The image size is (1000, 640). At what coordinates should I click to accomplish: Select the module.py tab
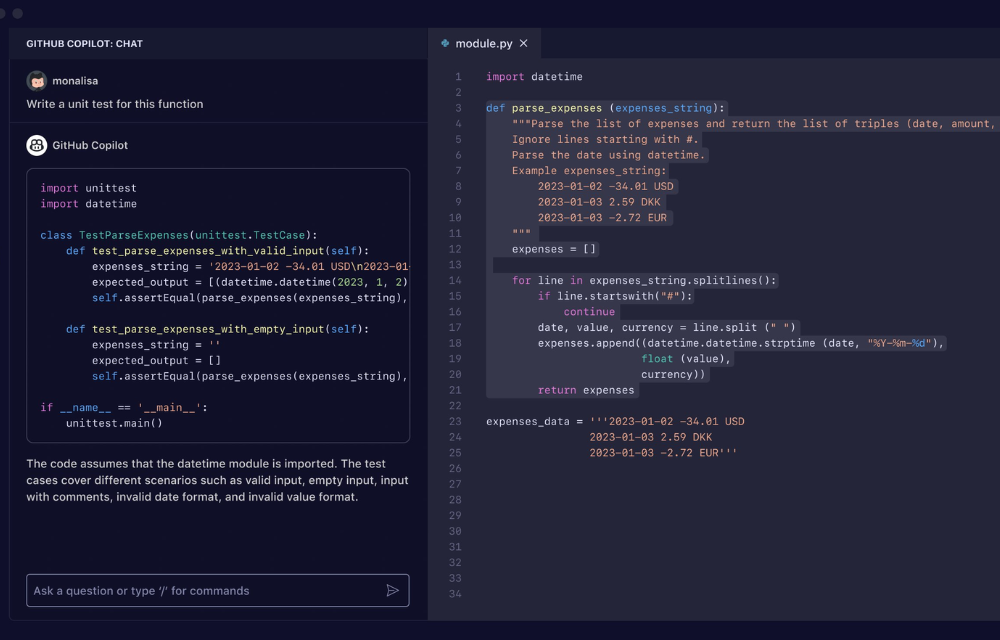coord(483,44)
